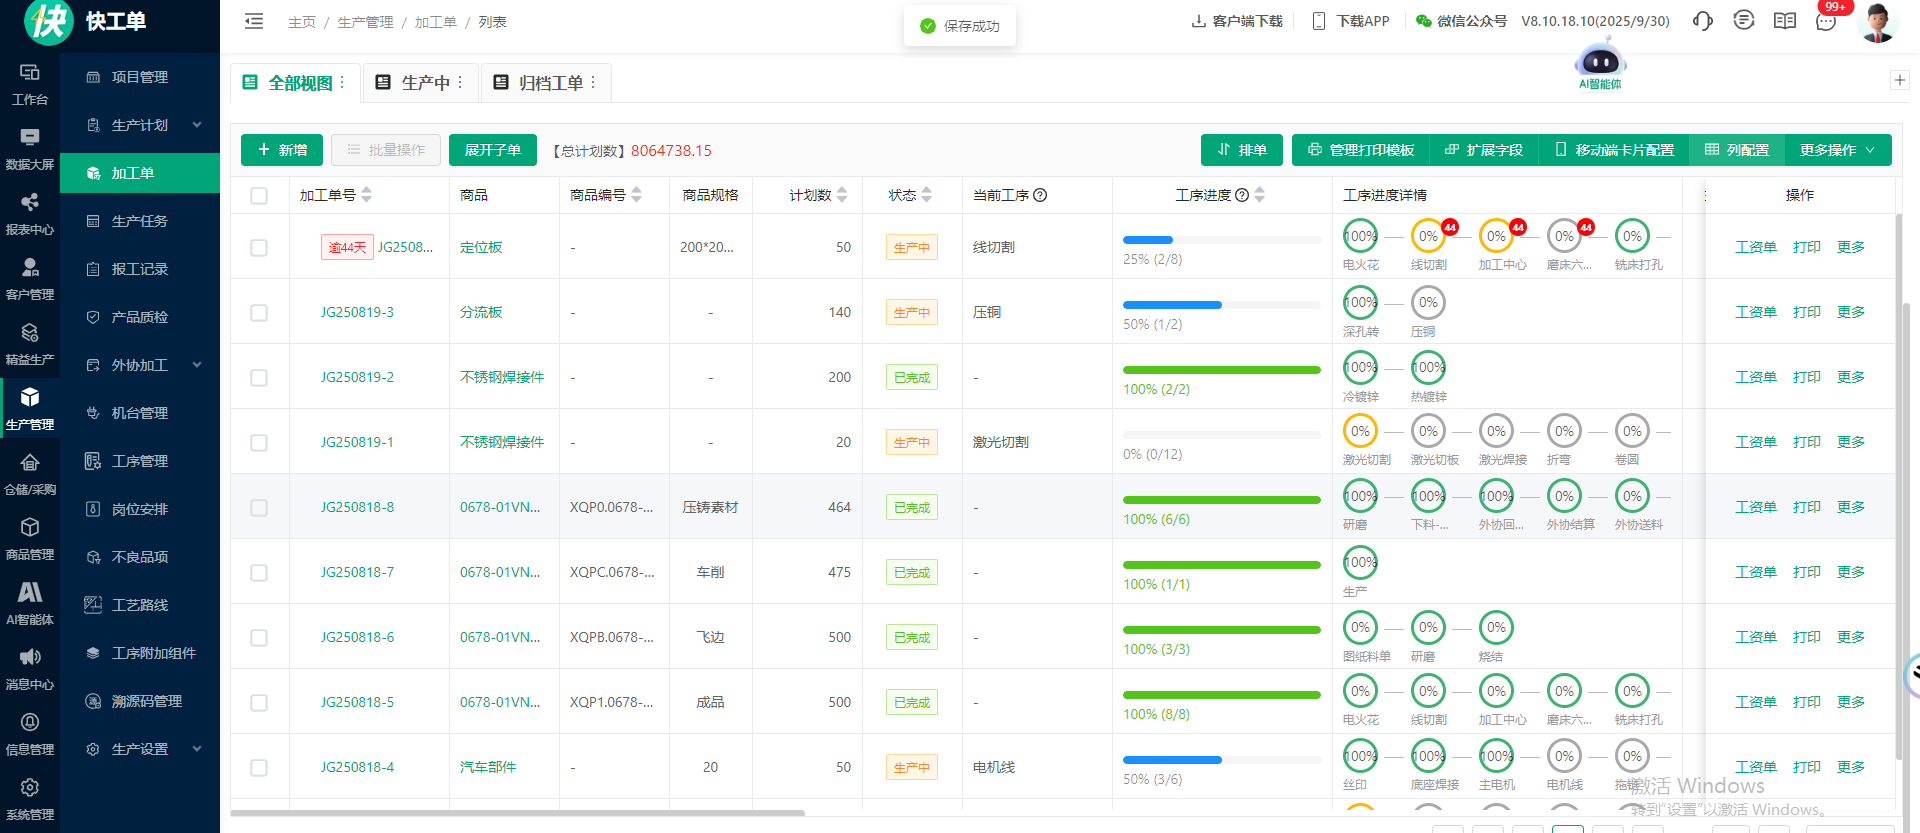Open work order link JG250819-2
The height and width of the screenshot is (833, 1920).
click(357, 377)
